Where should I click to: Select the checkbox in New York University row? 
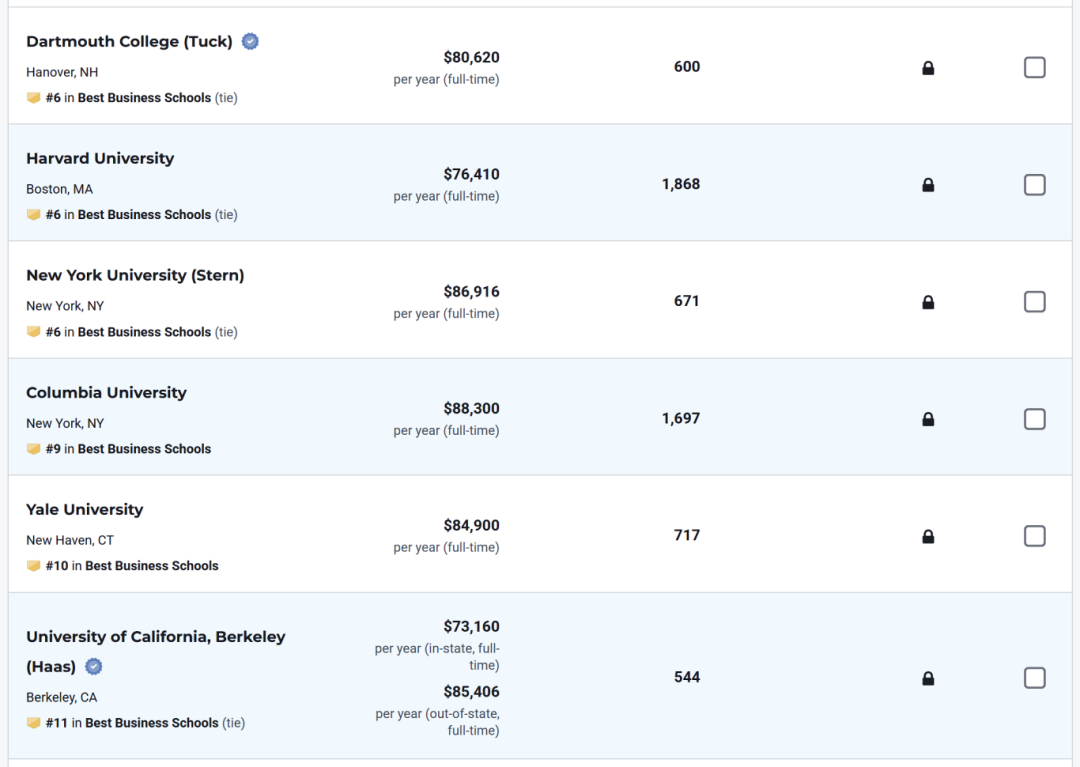coord(1035,302)
